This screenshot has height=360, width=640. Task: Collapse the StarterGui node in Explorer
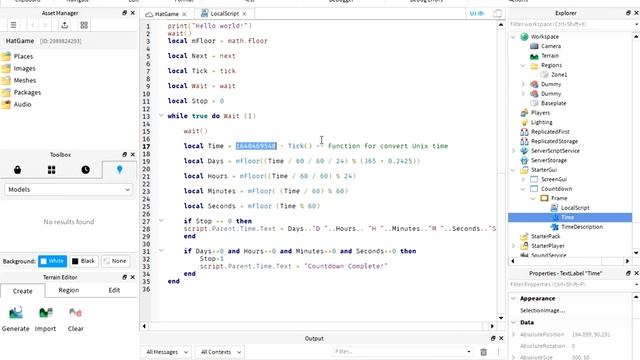pyautogui.click(x=513, y=170)
